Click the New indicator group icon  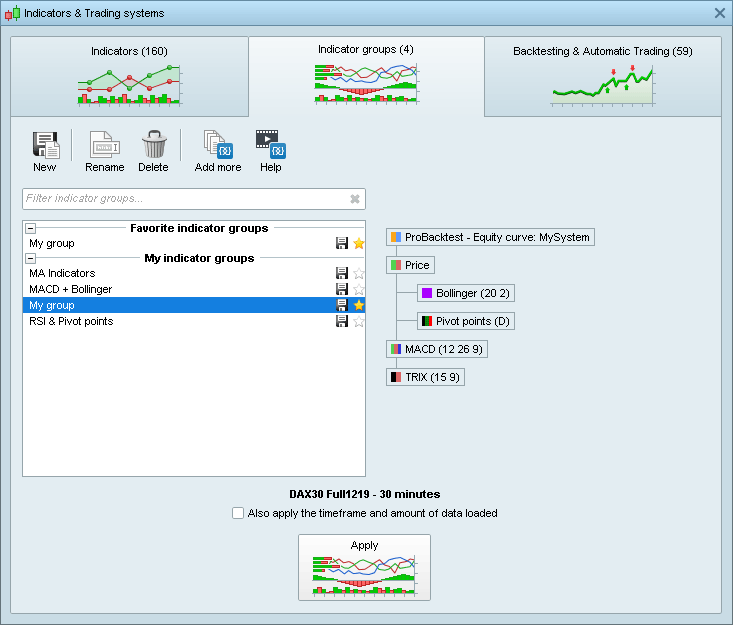coord(45,146)
